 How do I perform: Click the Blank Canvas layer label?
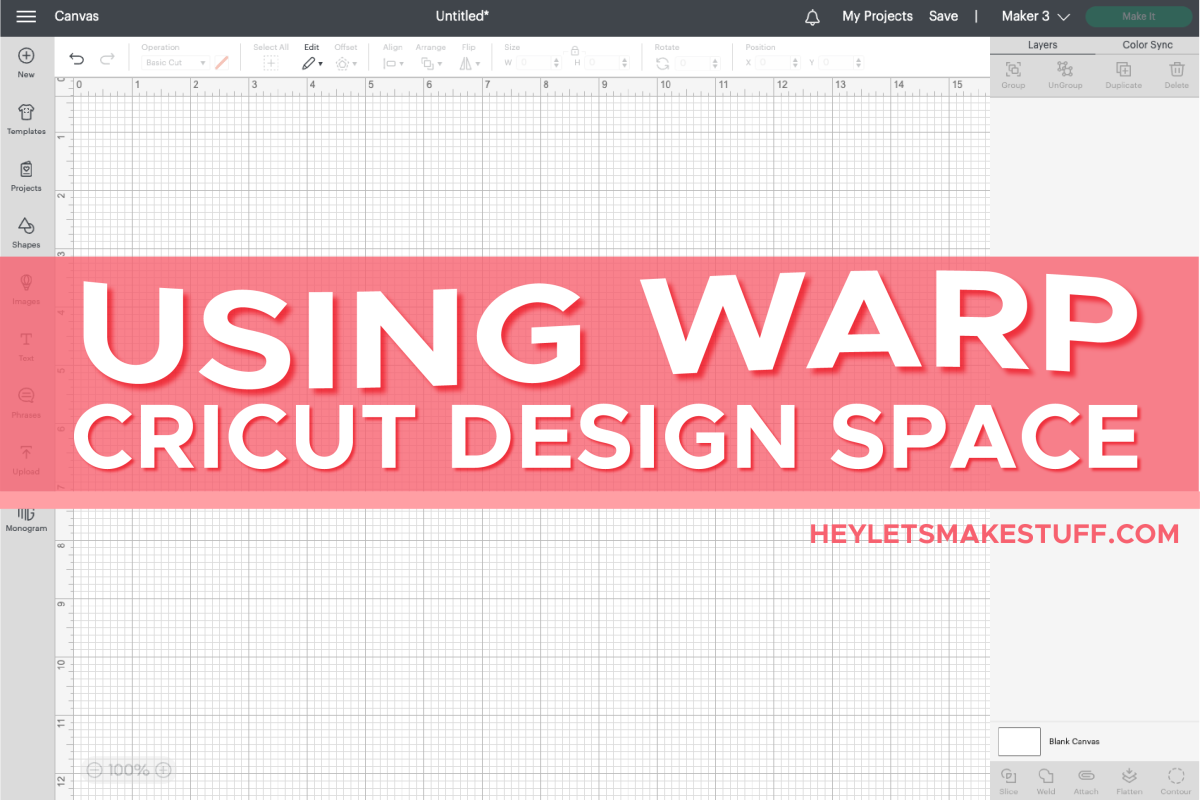1074,742
